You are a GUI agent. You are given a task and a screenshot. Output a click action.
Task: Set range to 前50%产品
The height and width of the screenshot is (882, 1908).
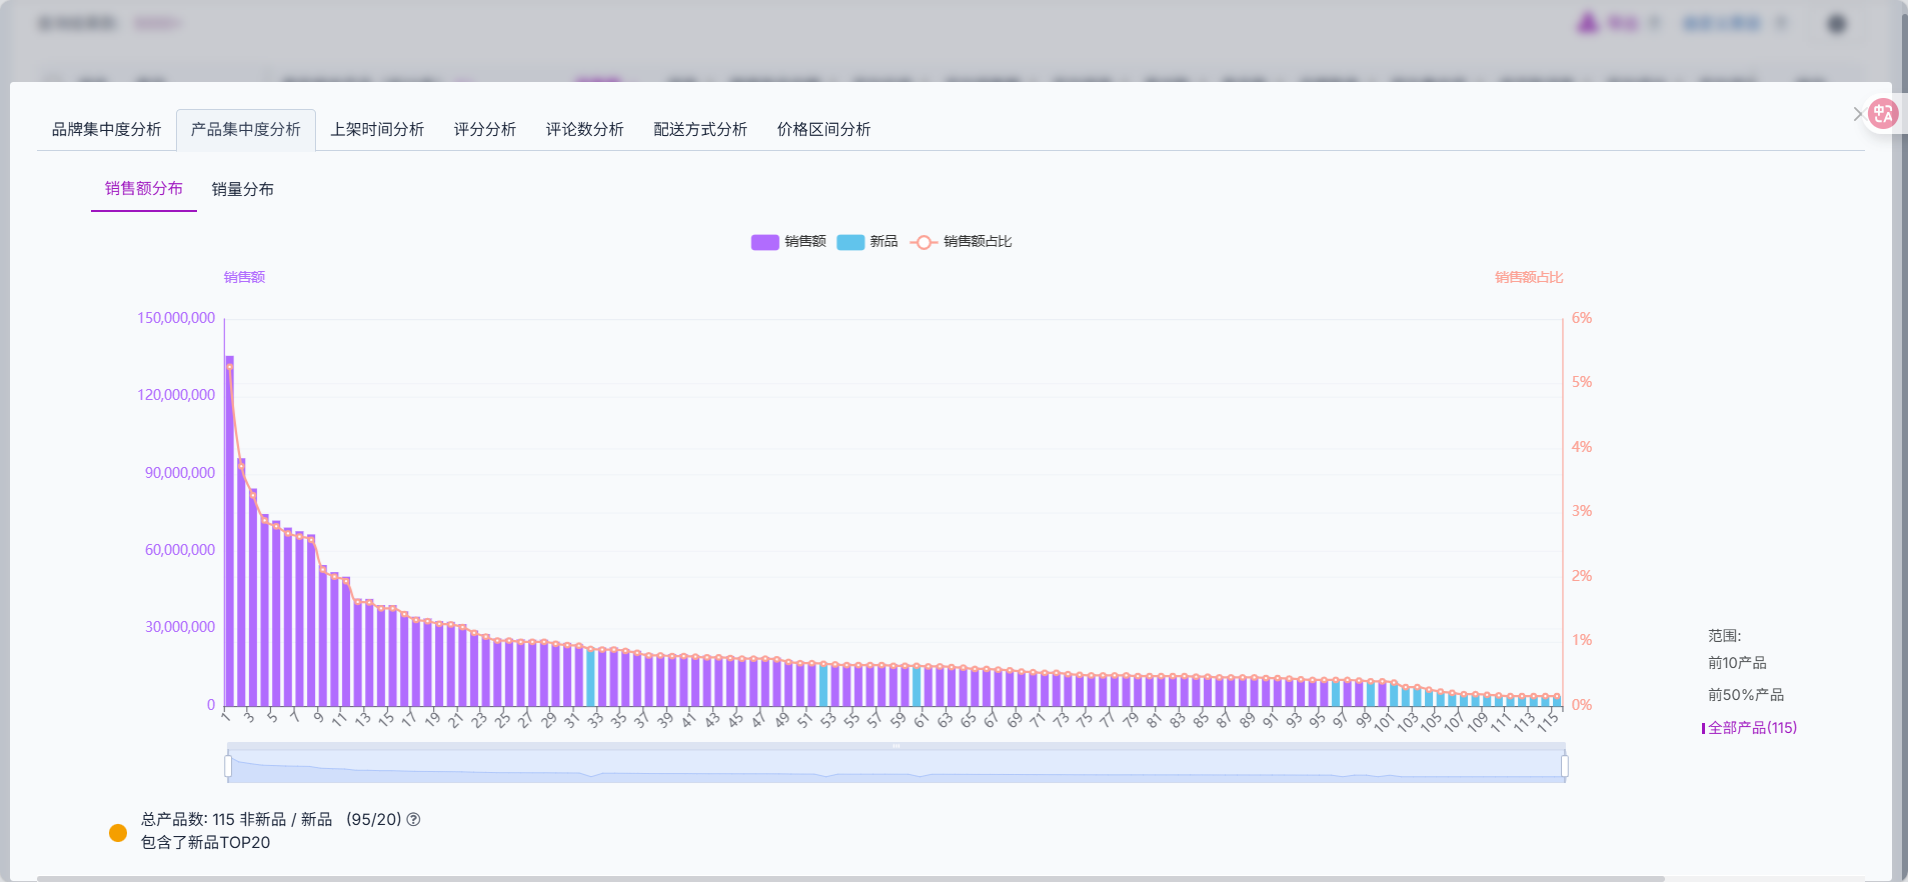pos(1745,695)
